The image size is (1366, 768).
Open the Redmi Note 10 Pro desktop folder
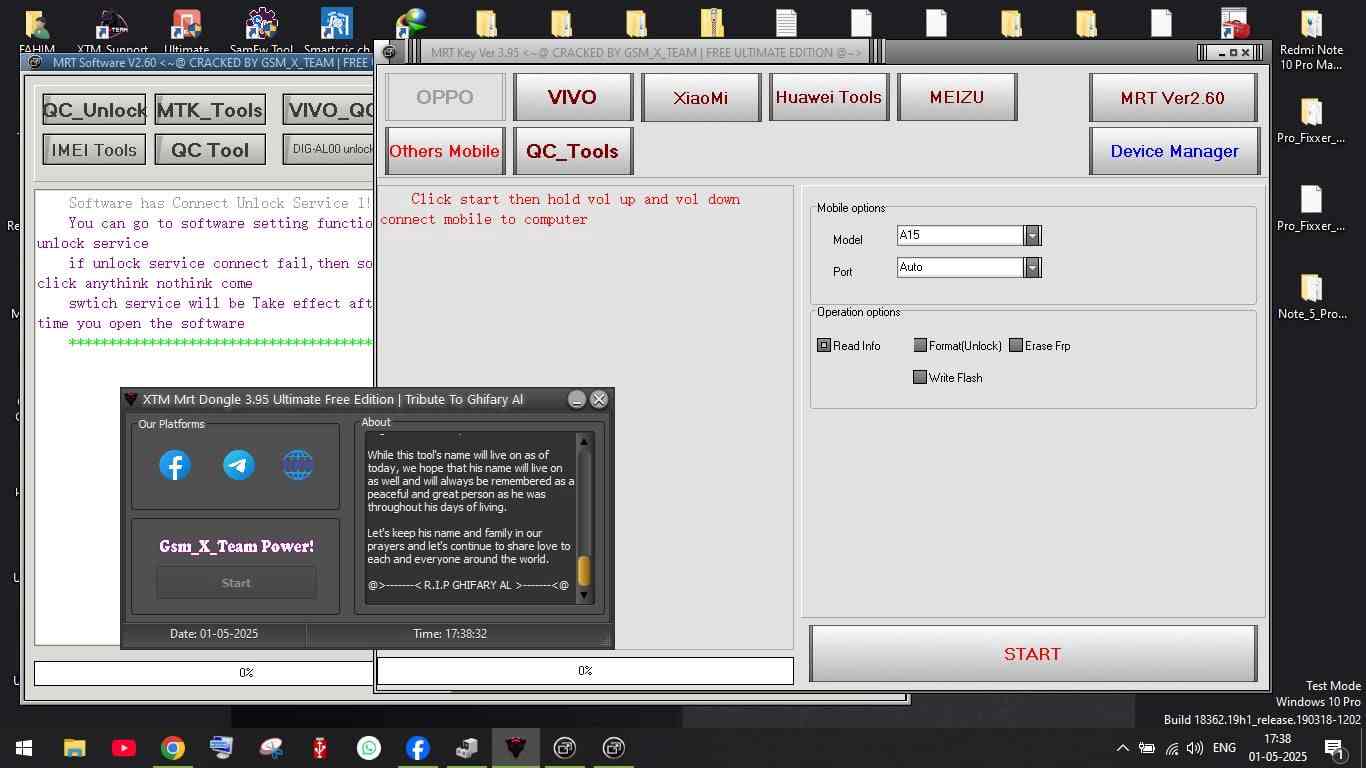[1311, 40]
